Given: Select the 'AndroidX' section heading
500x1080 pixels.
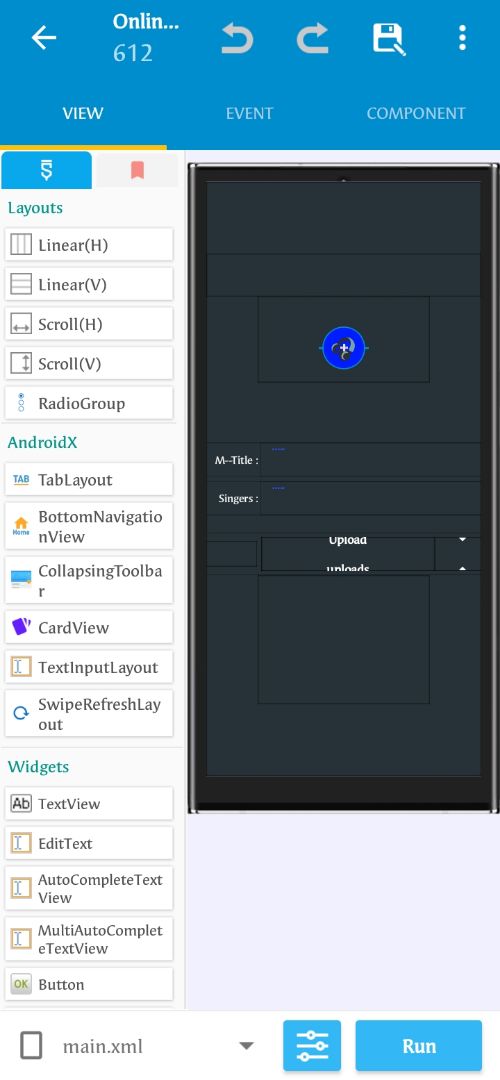Looking at the screenshot, I should [42, 442].
